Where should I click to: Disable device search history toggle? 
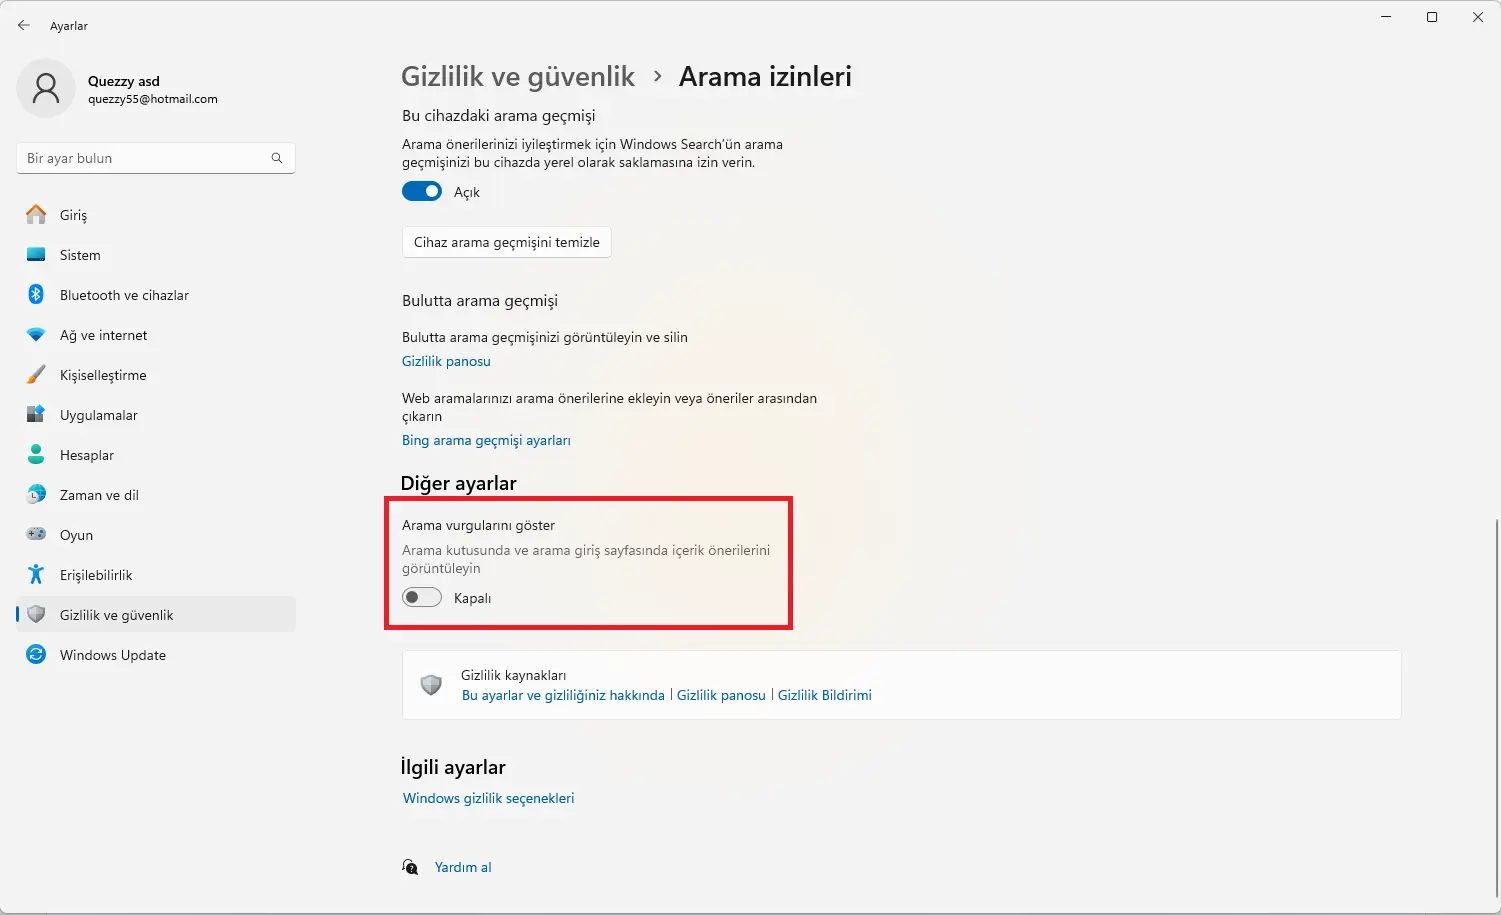click(422, 191)
